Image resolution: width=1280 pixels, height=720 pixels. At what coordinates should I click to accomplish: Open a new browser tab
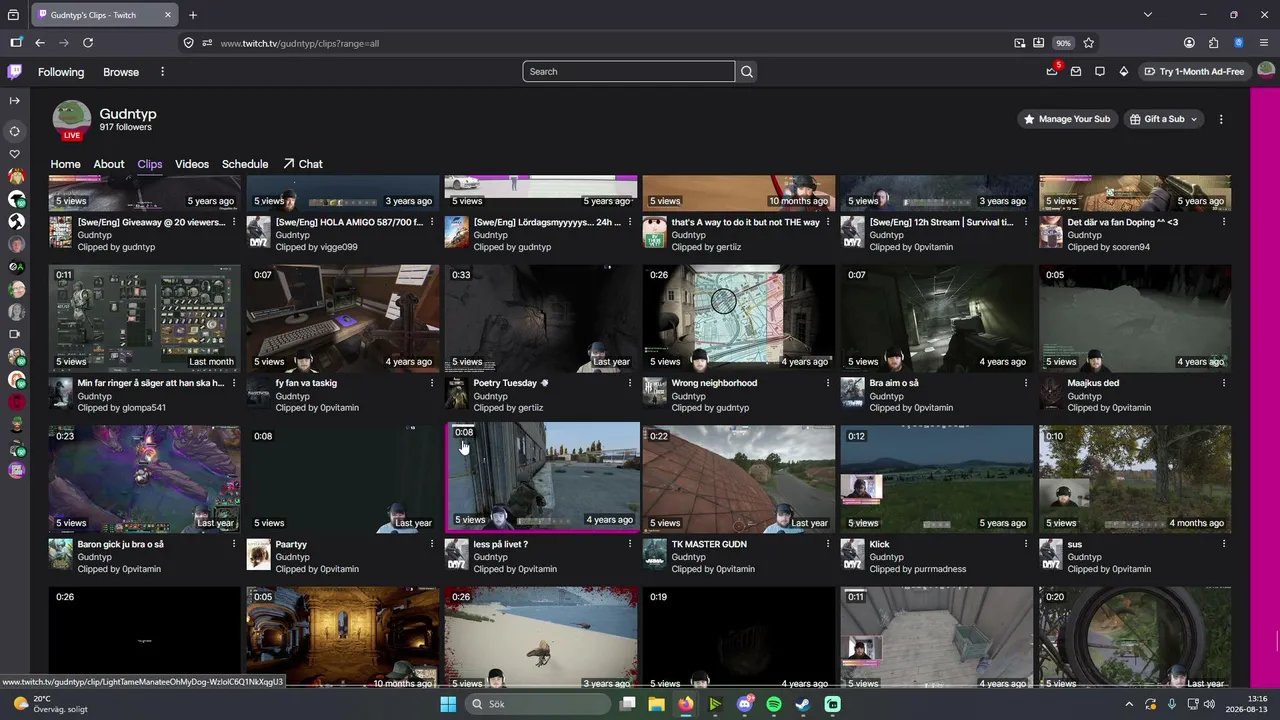193,15
